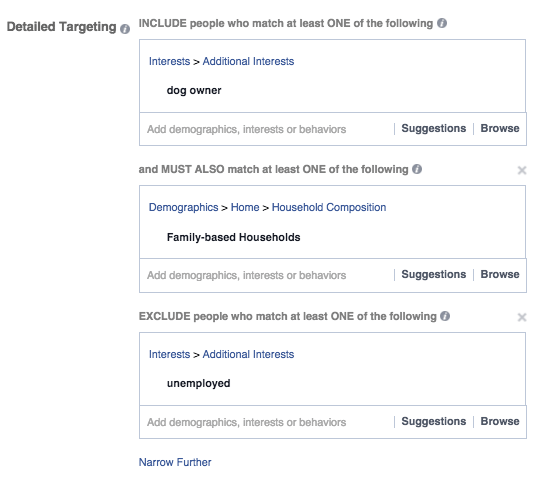Select the dog owner interest entry
This screenshot has height=479, width=539.
coord(194,90)
